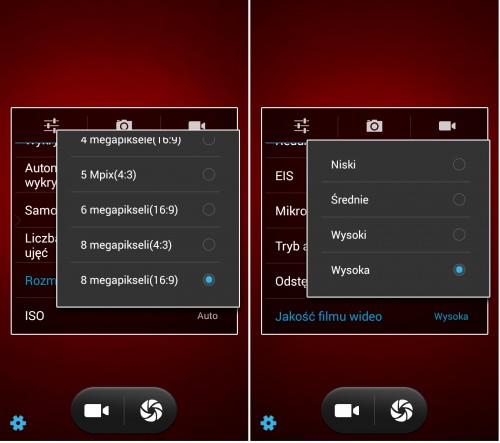Open Jakość filmu wideo setting
The width and height of the screenshot is (500, 443).
[x=375, y=316]
